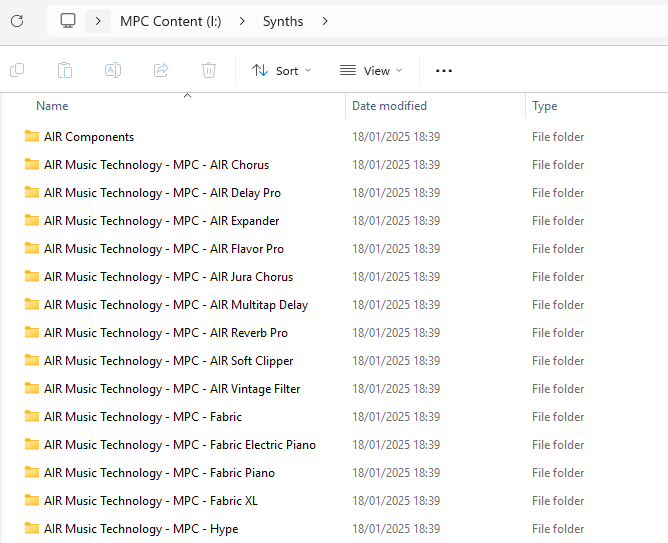This screenshot has height=543, width=668.
Task: Click the This PC monitor icon
Action: click(x=68, y=21)
